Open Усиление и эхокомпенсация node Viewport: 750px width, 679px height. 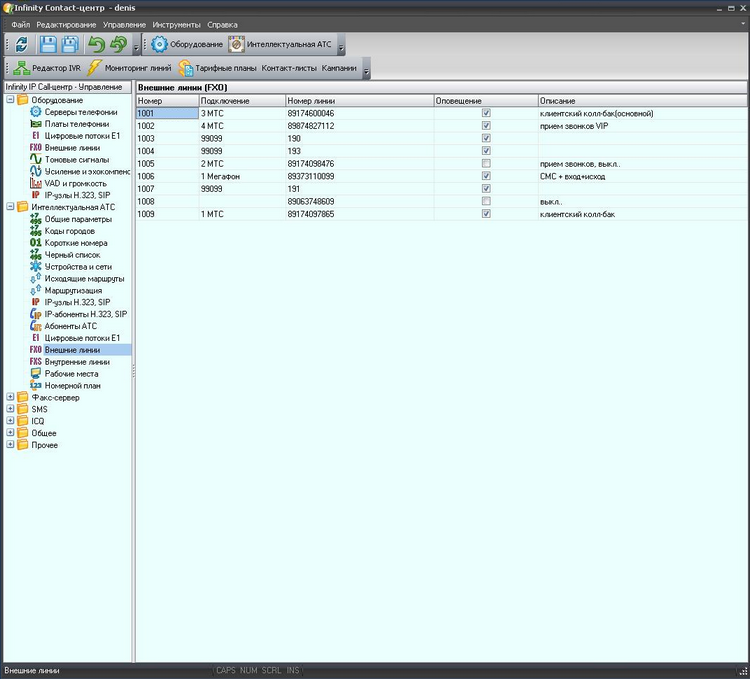coord(87,171)
